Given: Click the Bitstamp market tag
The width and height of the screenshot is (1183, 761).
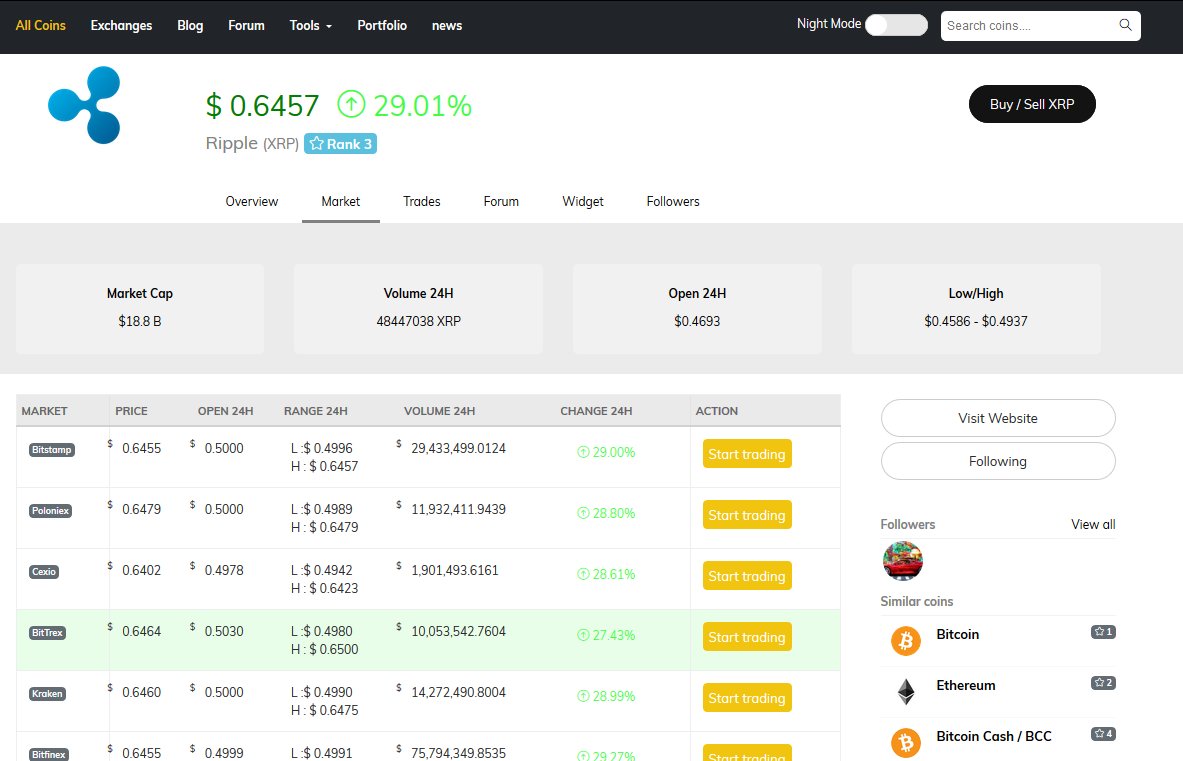Looking at the screenshot, I should [x=51, y=450].
